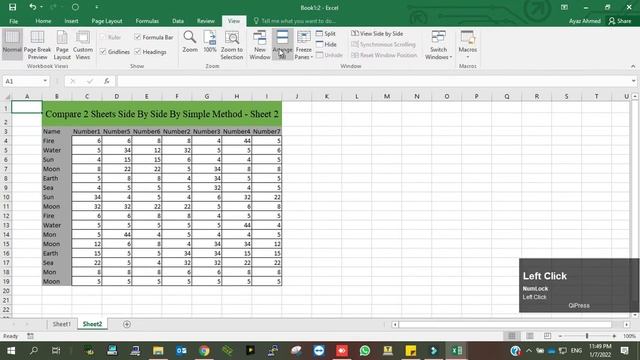Click the Save icon in title bar
Screen dimensions: 640x360
click(12, 7)
